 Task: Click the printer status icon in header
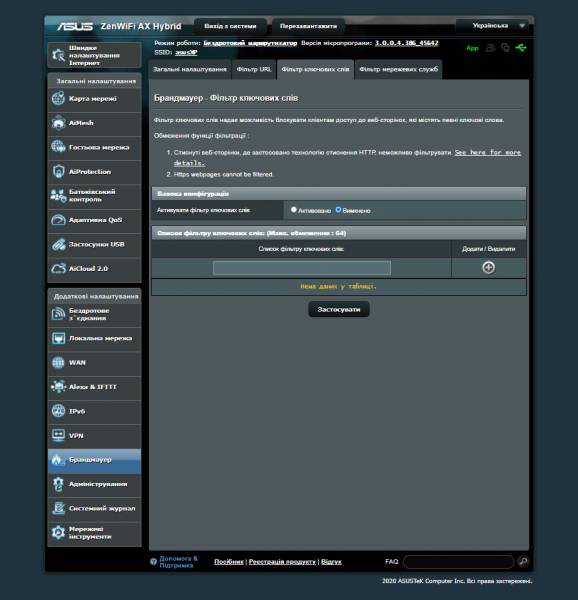coord(490,47)
